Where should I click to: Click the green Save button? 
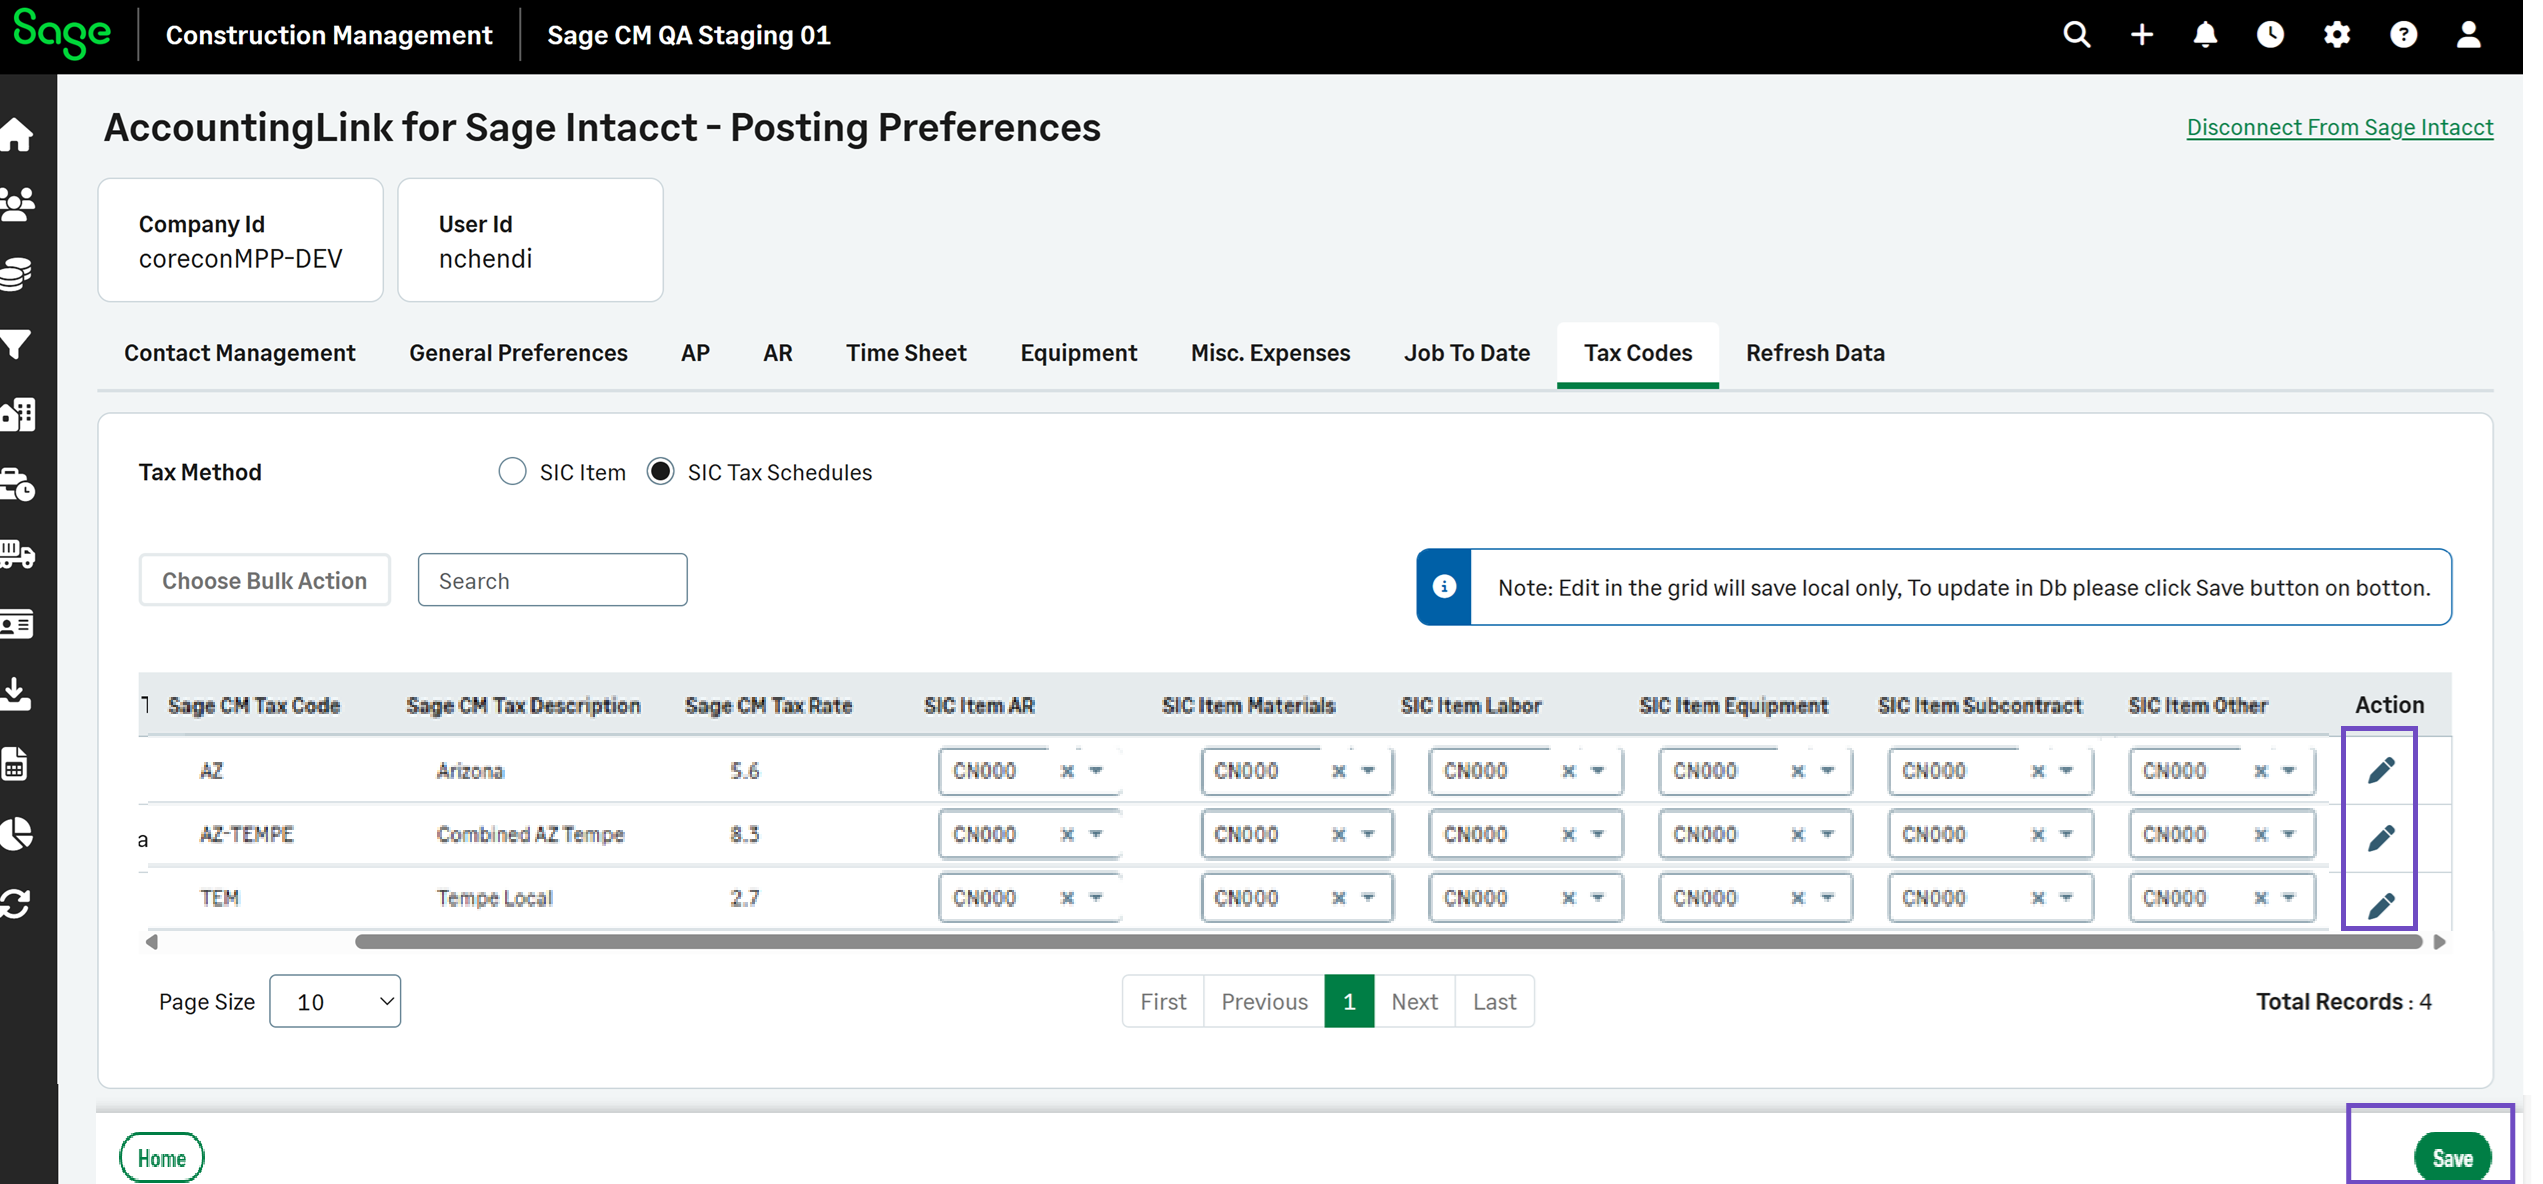click(x=2451, y=1157)
